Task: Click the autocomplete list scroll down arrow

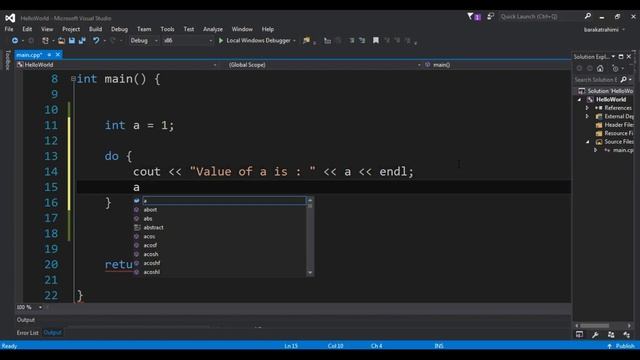Action: [x=310, y=272]
